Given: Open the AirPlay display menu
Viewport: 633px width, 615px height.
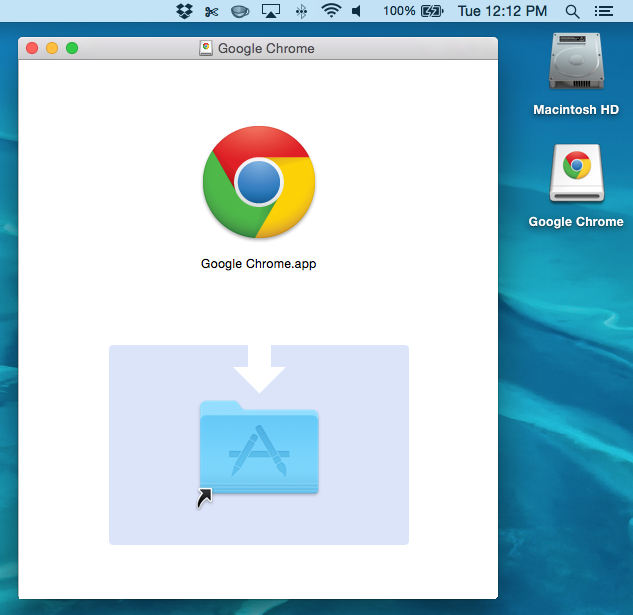Looking at the screenshot, I should tap(271, 11).
